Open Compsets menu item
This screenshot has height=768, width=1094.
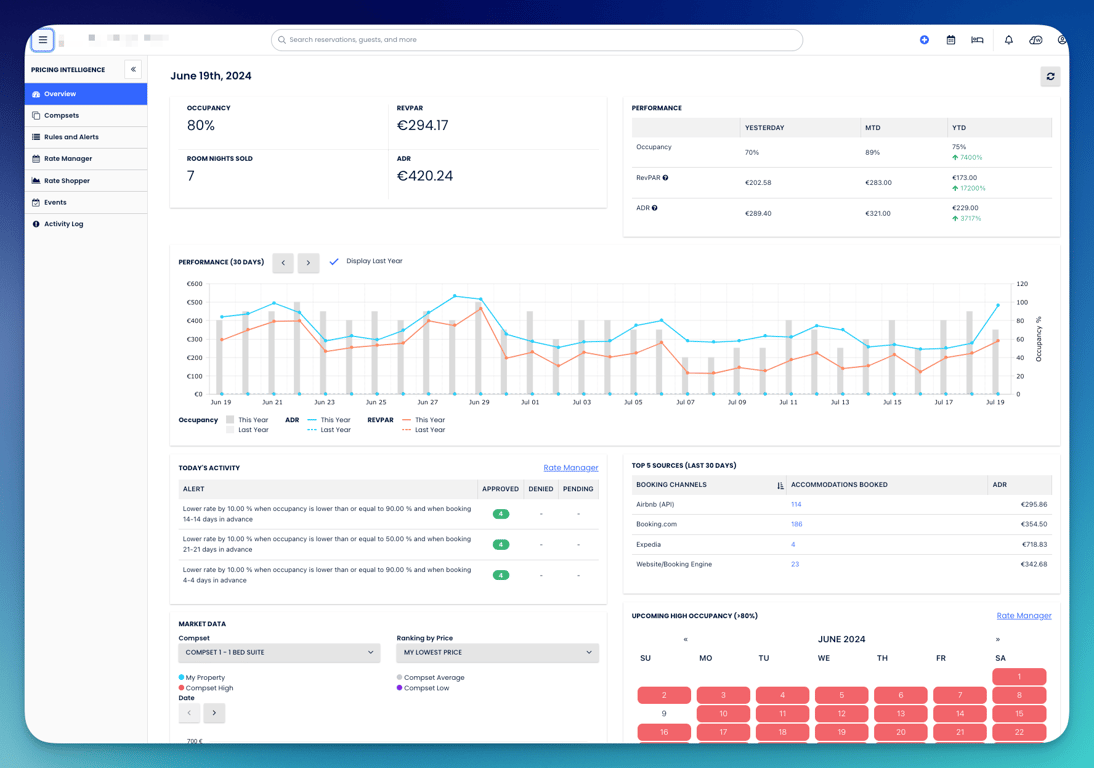86,115
